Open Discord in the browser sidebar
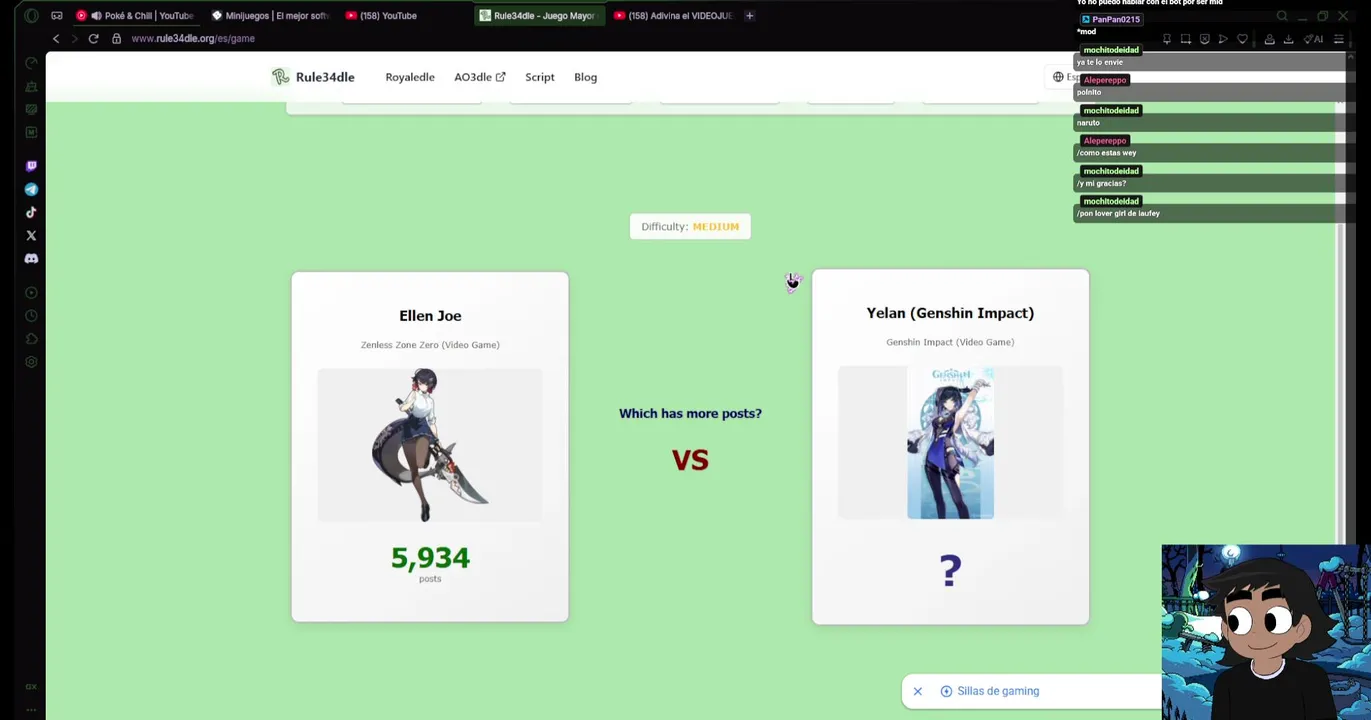 click(31, 259)
